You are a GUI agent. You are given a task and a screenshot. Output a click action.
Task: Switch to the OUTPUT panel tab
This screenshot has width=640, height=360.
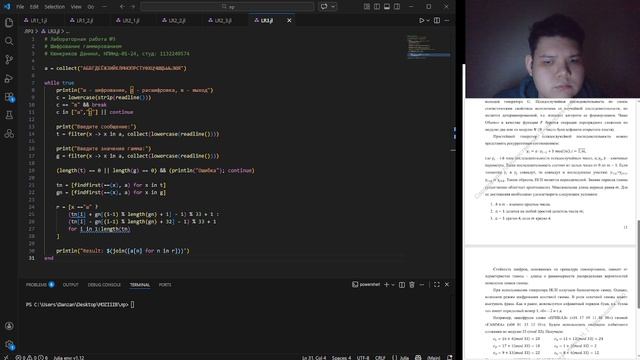point(71,284)
